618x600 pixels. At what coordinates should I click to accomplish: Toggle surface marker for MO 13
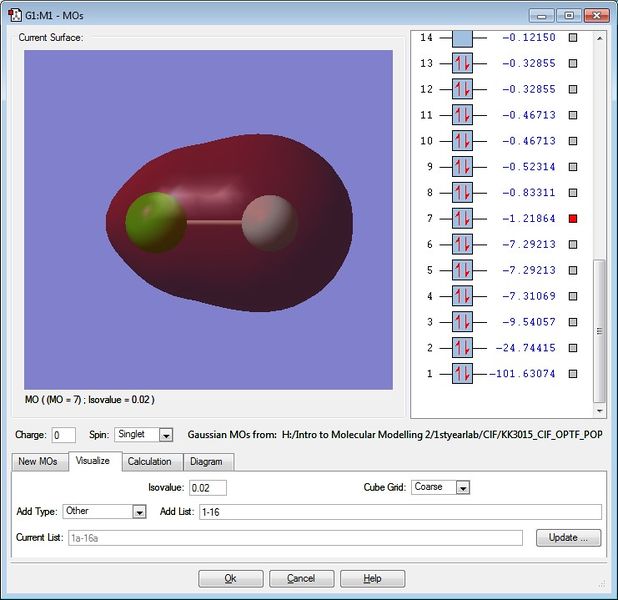pyautogui.click(x=573, y=63)
